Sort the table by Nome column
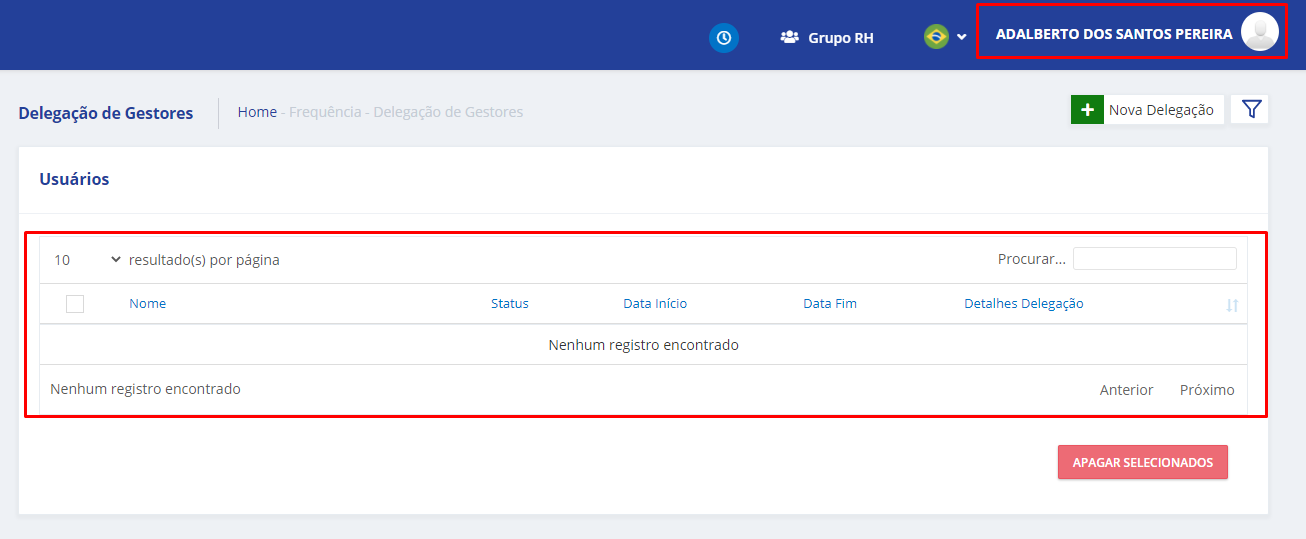 tap(147, 304)
